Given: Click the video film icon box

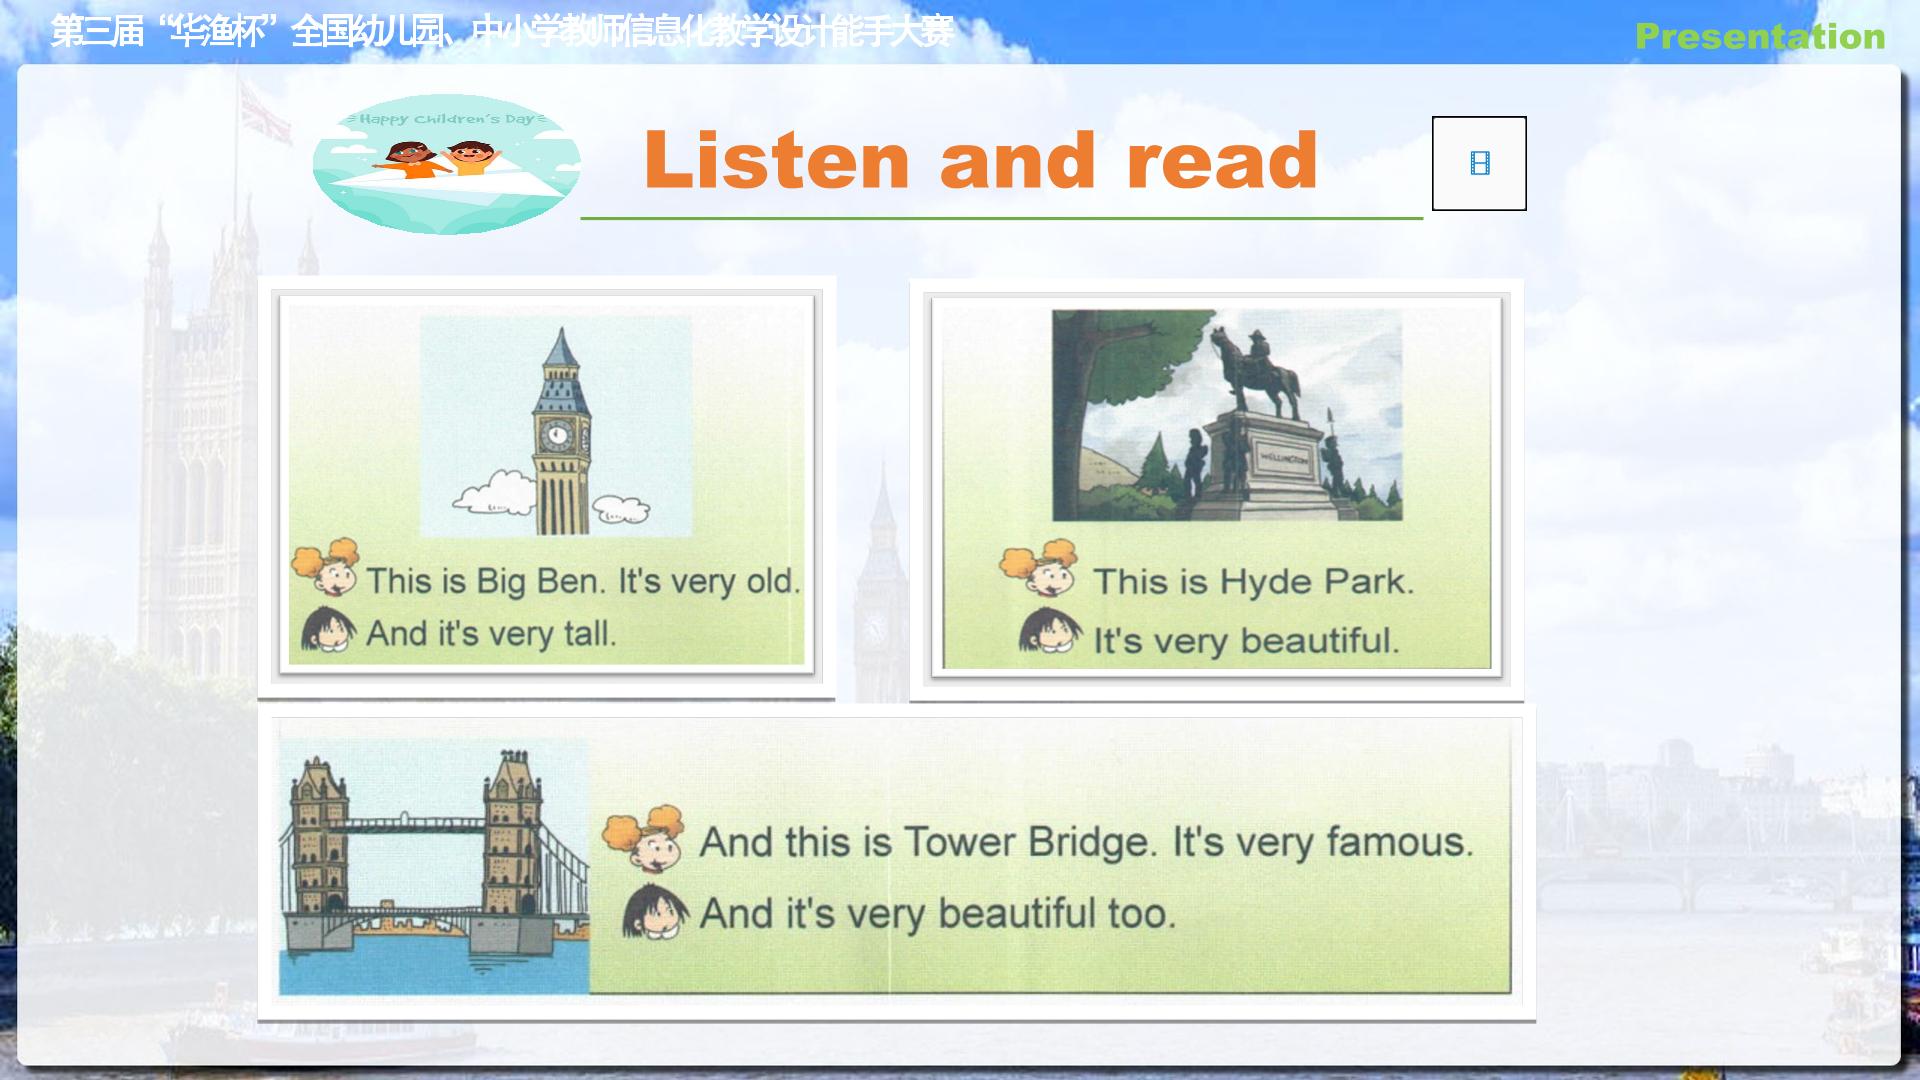Looking at the screenshot, I should point(1479,163).
